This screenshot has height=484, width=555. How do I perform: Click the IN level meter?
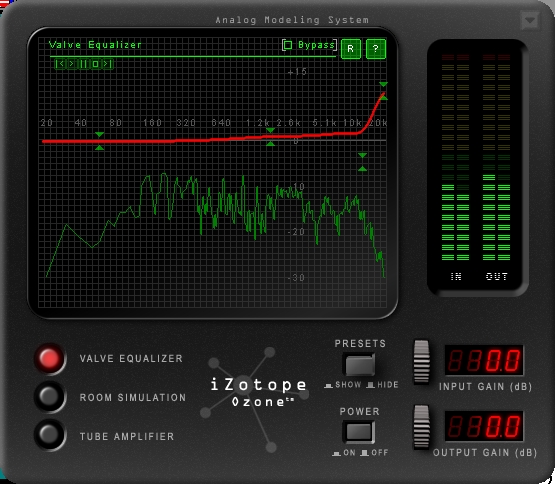[x=456, y=158]
